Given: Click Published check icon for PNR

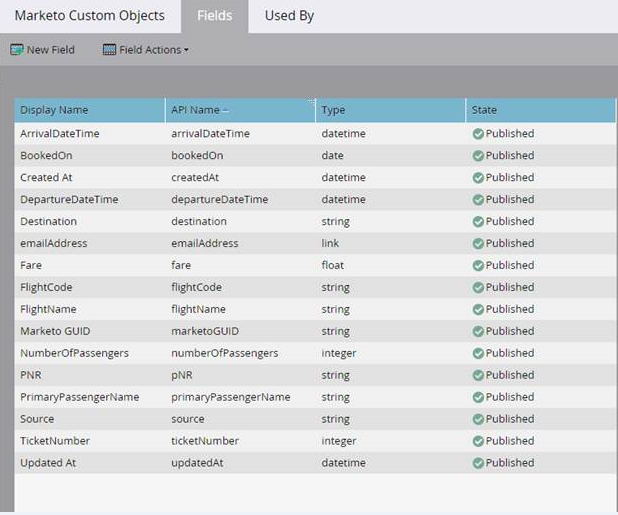Looking at the screenshot, I should tap(478, 376).
